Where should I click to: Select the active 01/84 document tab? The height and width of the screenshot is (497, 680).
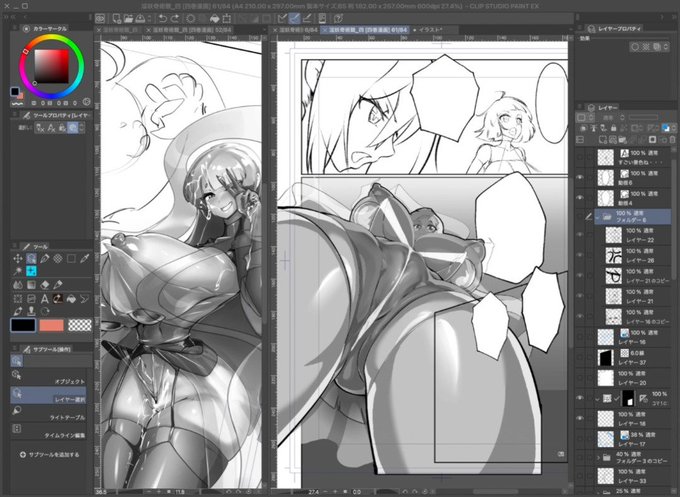click(x=365, y=30)
